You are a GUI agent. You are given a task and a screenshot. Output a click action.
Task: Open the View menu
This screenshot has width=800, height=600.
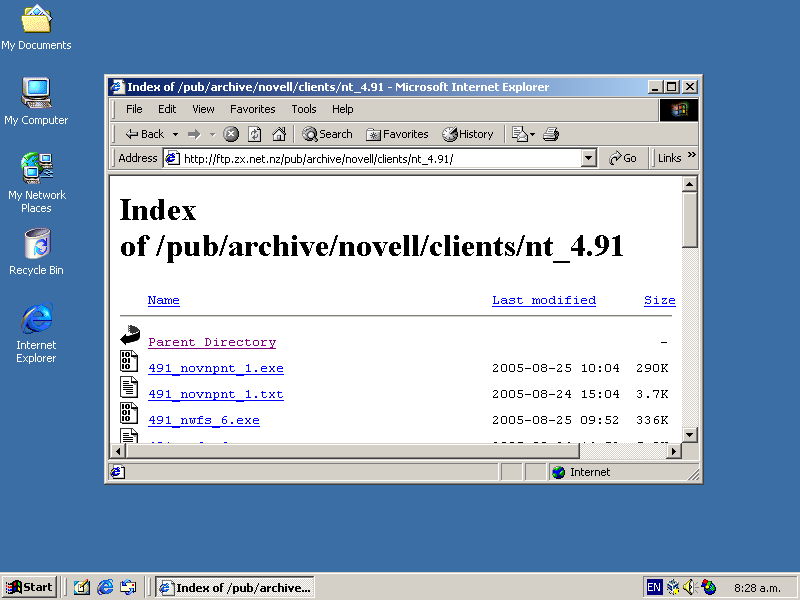[x=203, y=109]
